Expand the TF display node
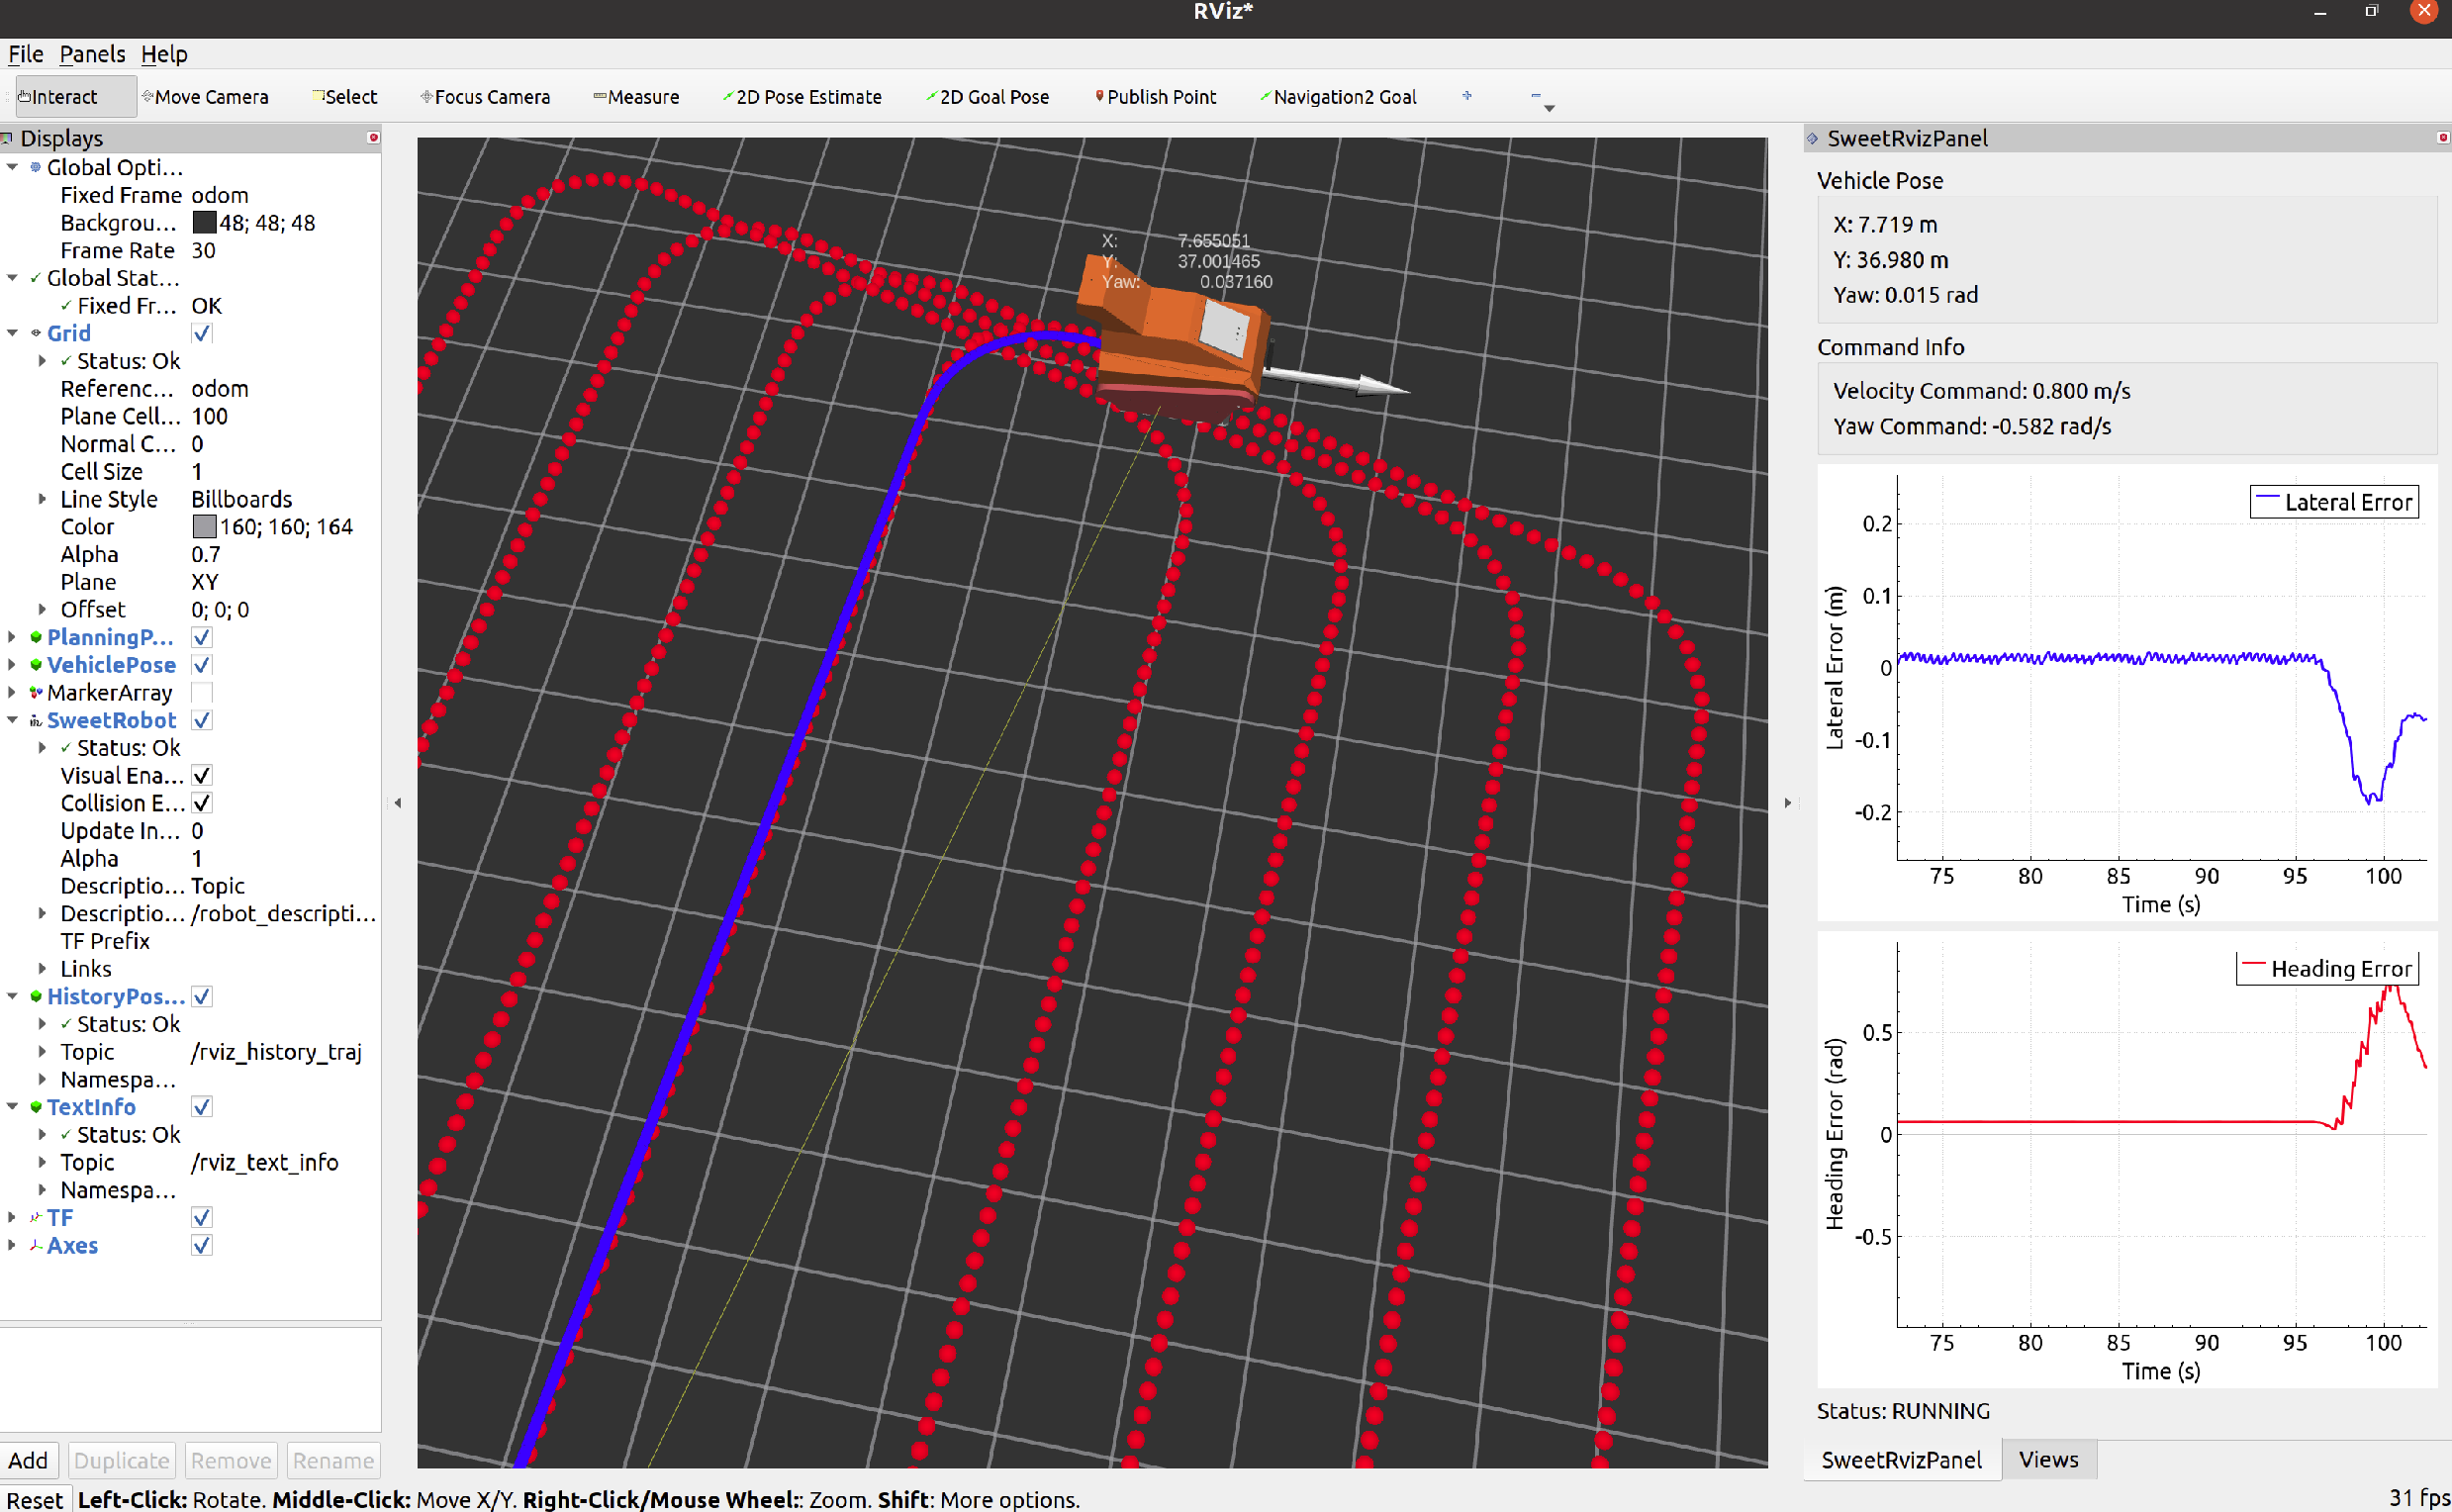The image size is (2452, 1512). coord(12,1217)
